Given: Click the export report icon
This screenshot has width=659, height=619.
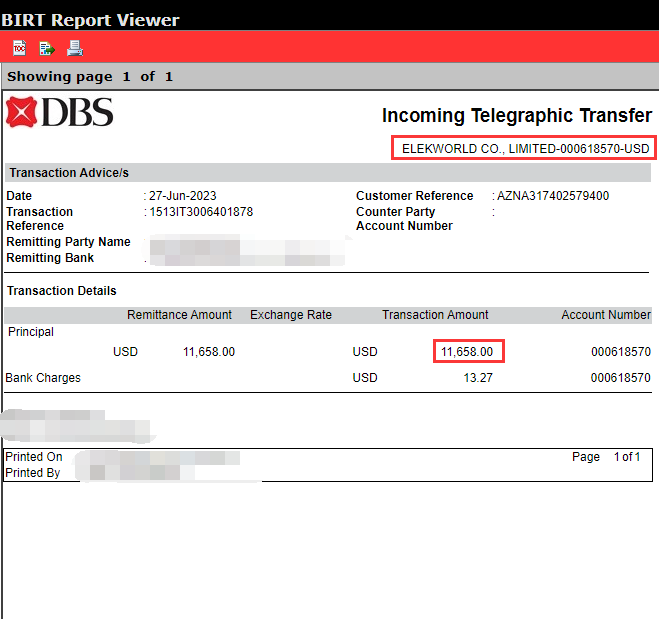Looking at the screenshot, I should click(47, 48).
